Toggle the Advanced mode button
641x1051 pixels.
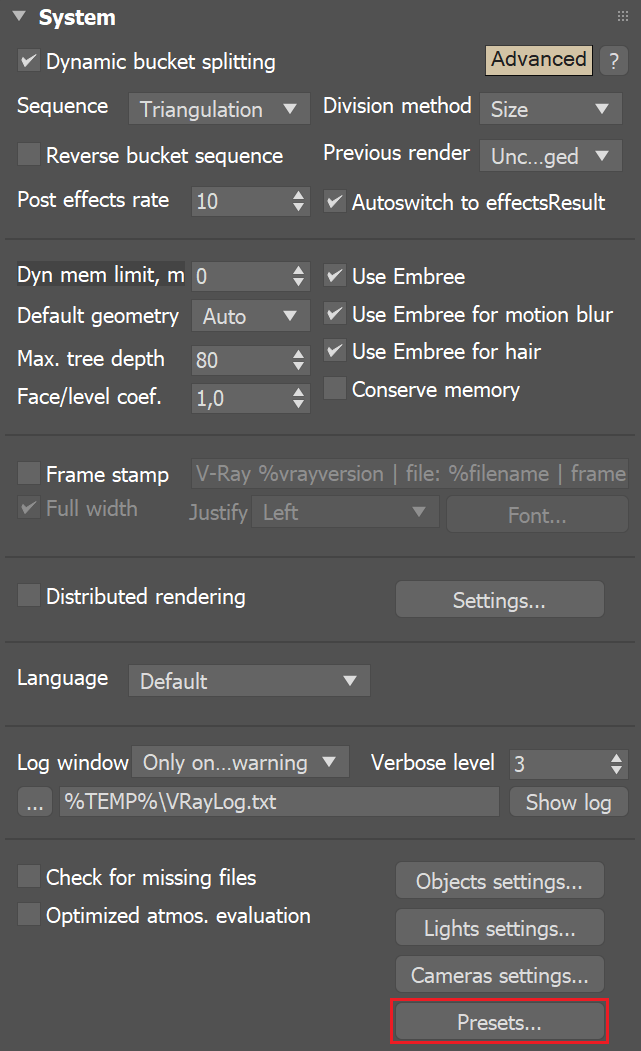[x=538, y=60]
